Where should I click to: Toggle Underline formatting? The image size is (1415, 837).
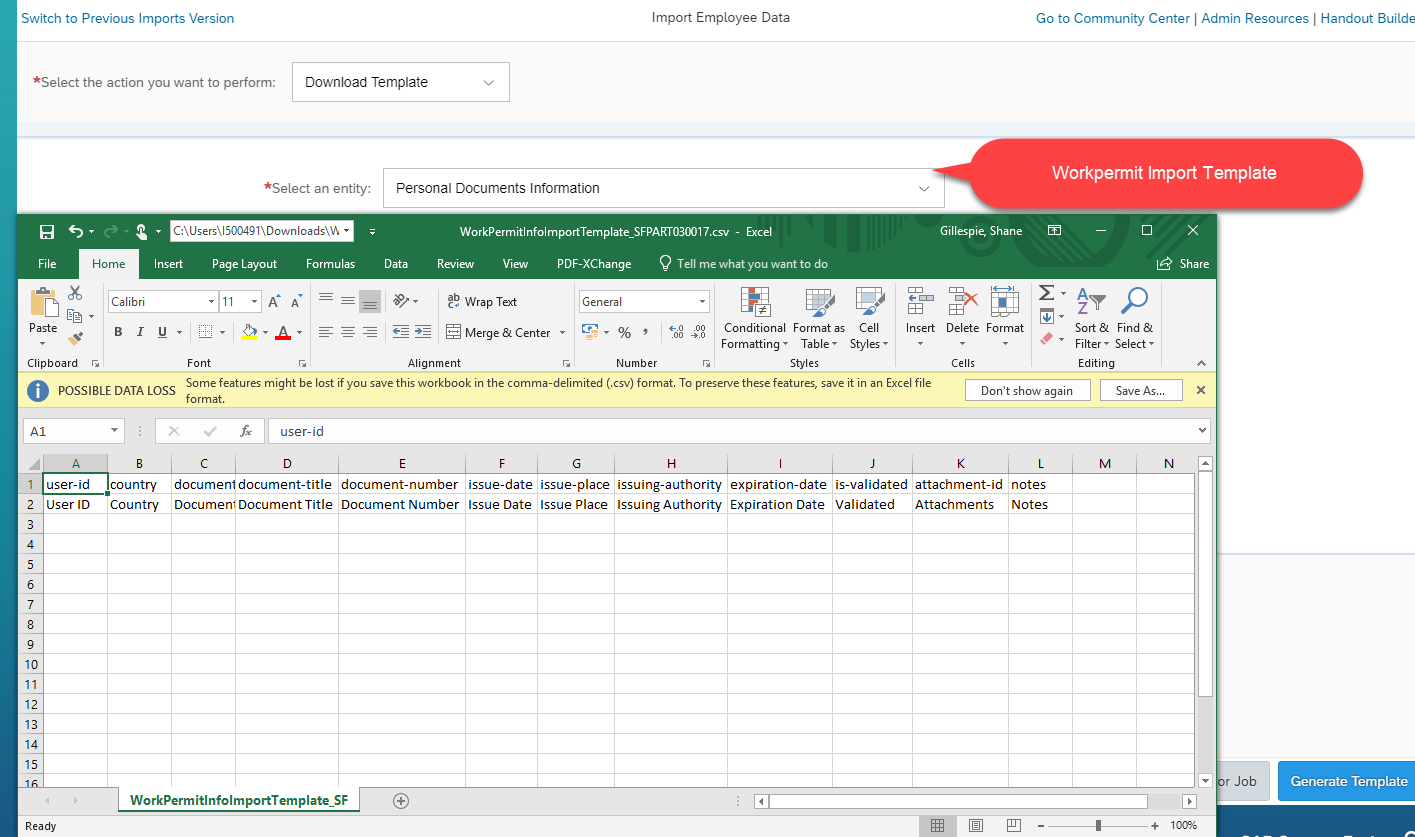[161, 332]
